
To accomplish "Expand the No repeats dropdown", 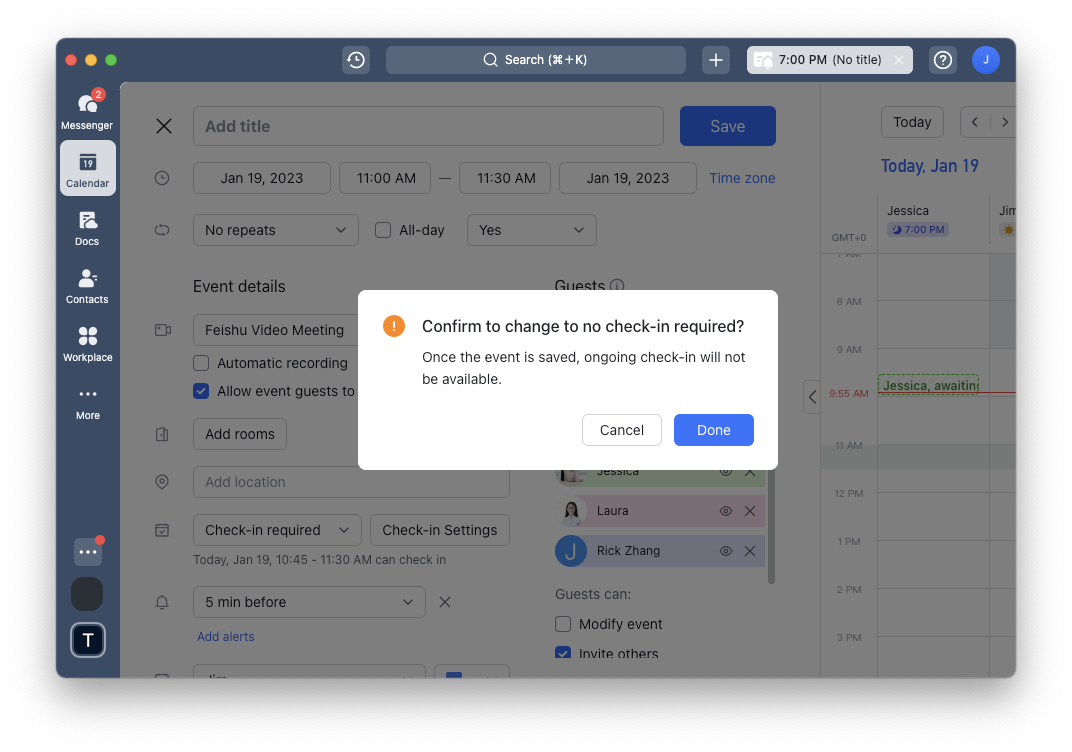I will point(275,230).
